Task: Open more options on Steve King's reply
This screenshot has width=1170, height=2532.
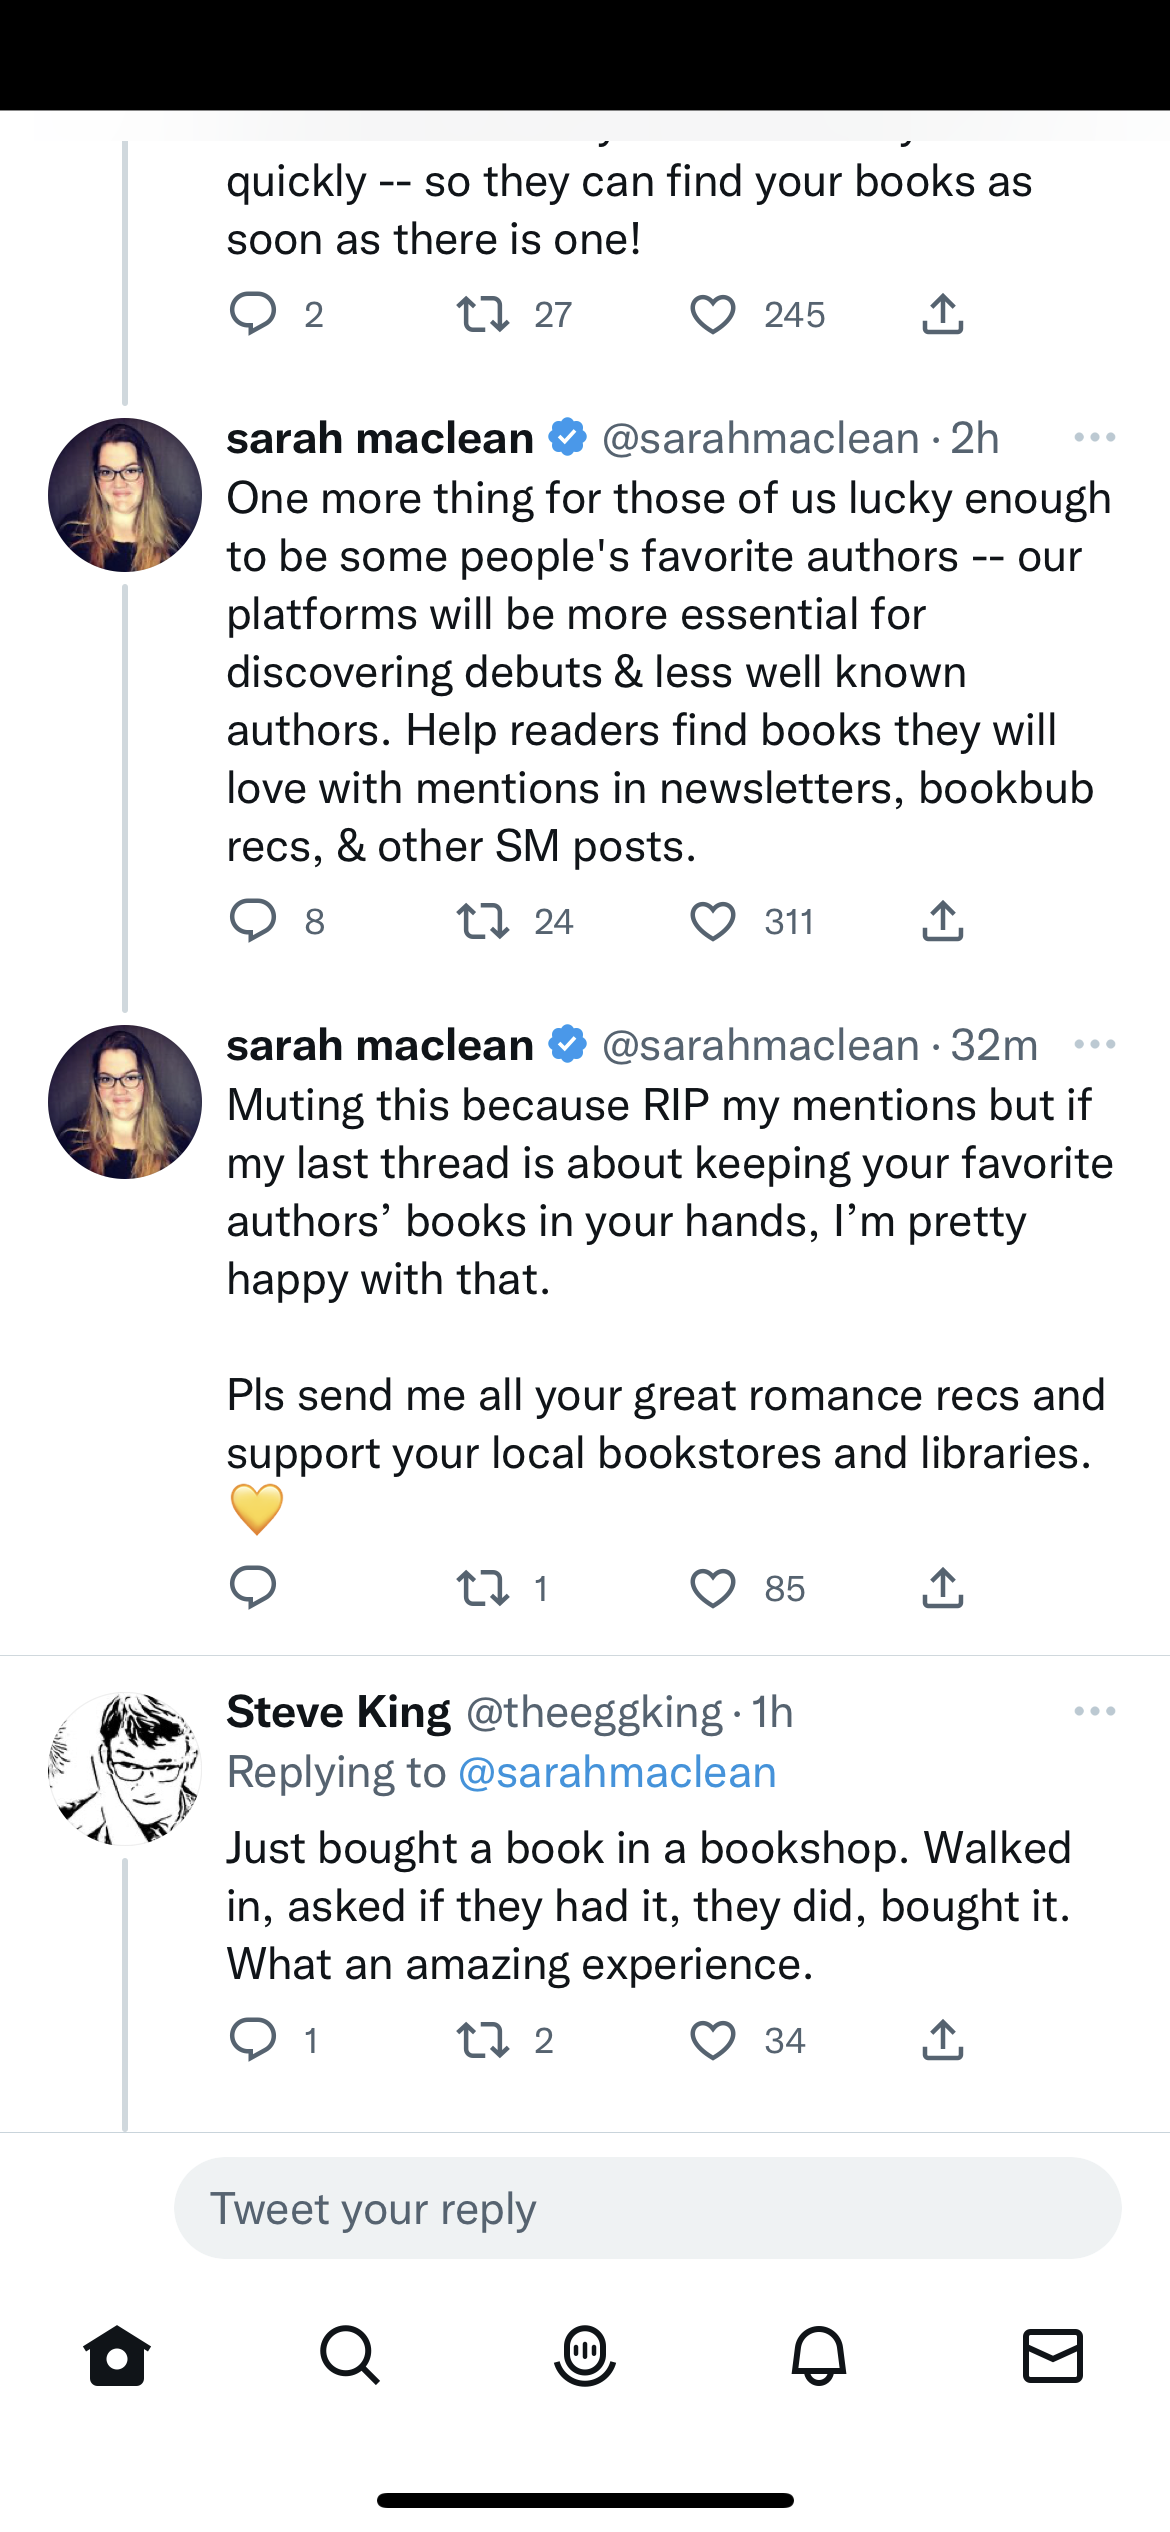Action: click(1094, 1711)
